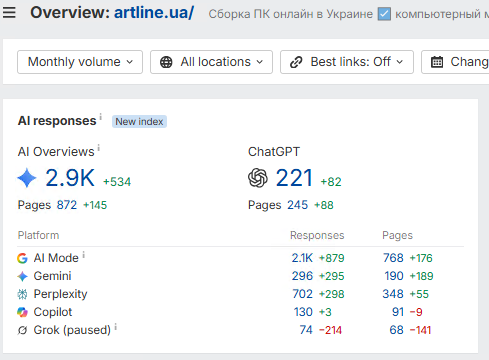Screen dimensions: 489x360
Task: Open Gemini responses value 296
Action: (302, 276)
